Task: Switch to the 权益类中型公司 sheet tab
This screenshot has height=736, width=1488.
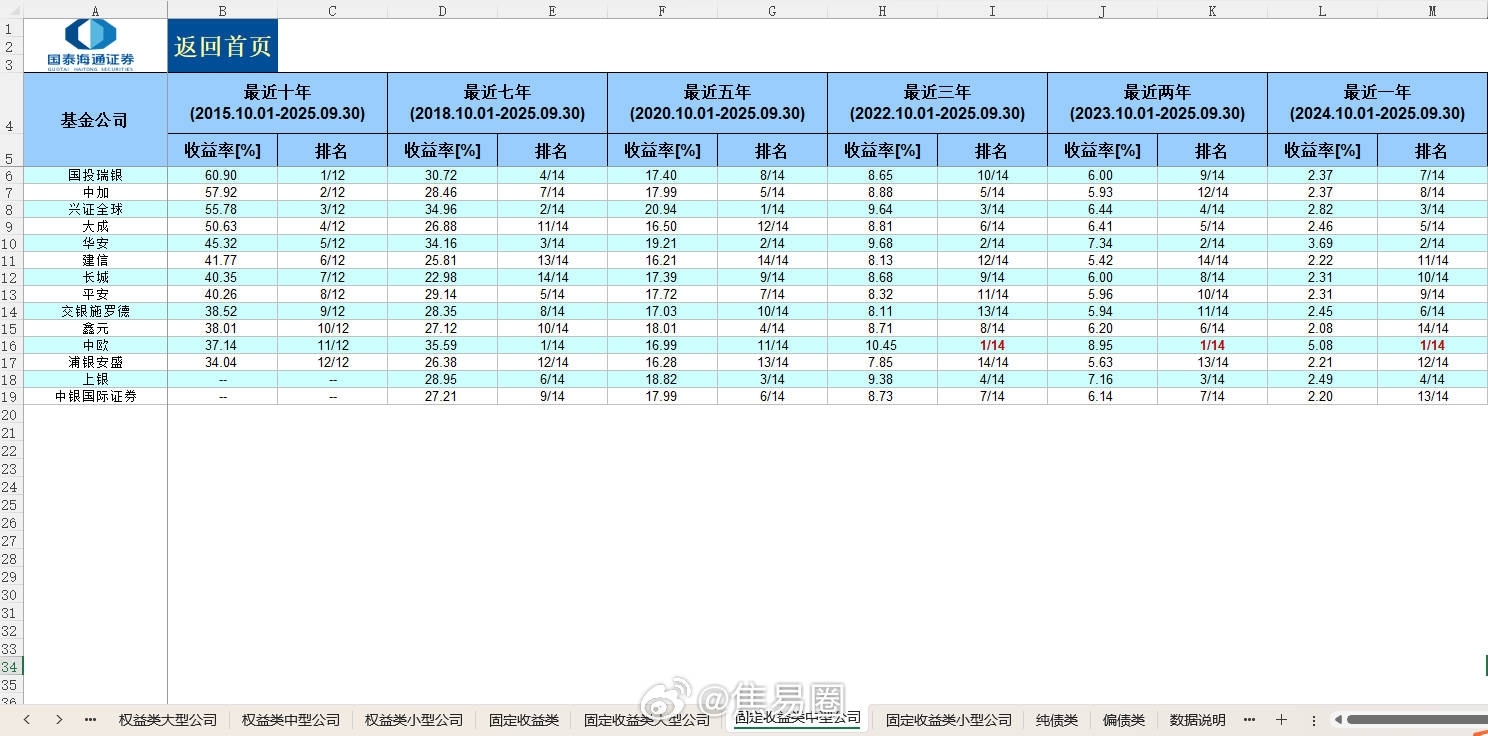Action: point(291,719)
